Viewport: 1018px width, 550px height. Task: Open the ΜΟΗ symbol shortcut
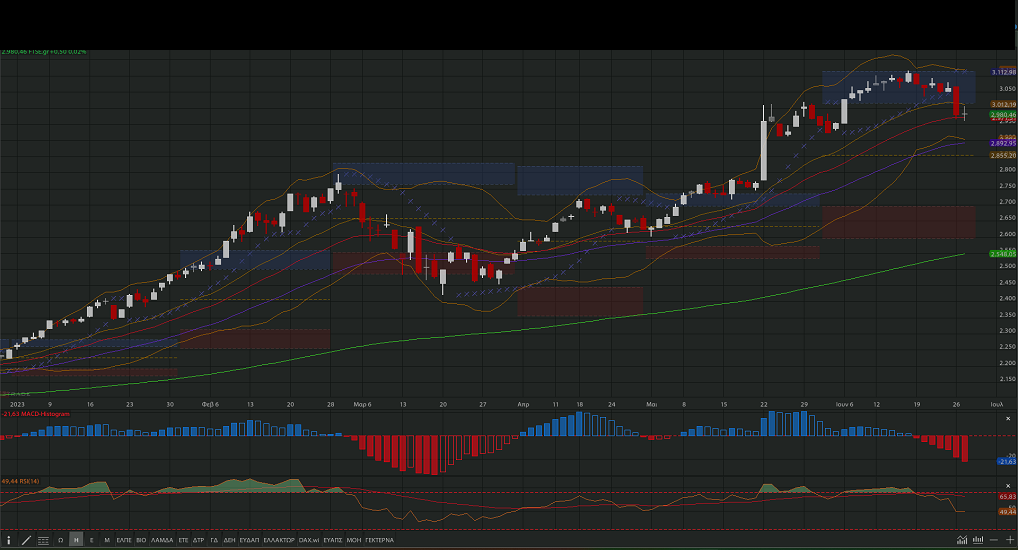354,540
